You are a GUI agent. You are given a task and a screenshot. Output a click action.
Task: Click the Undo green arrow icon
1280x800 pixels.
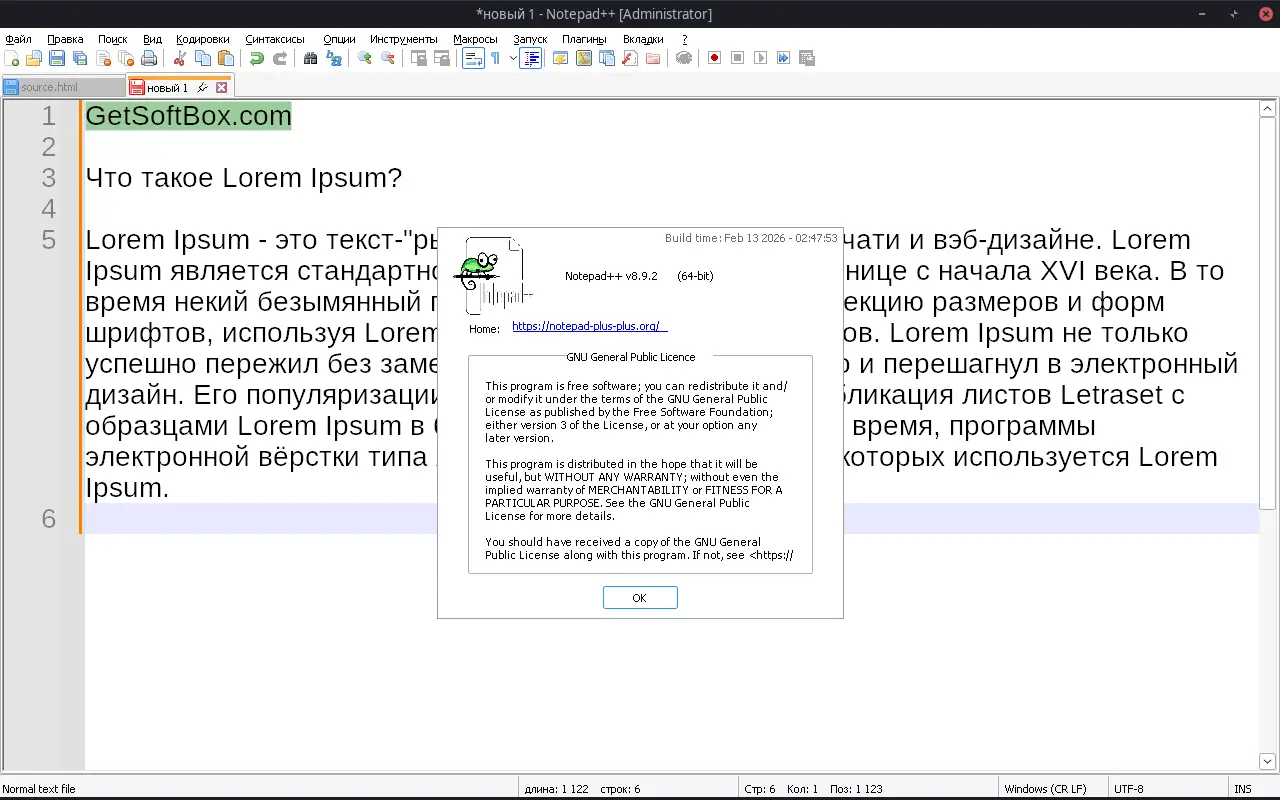[x=257, y=58]
